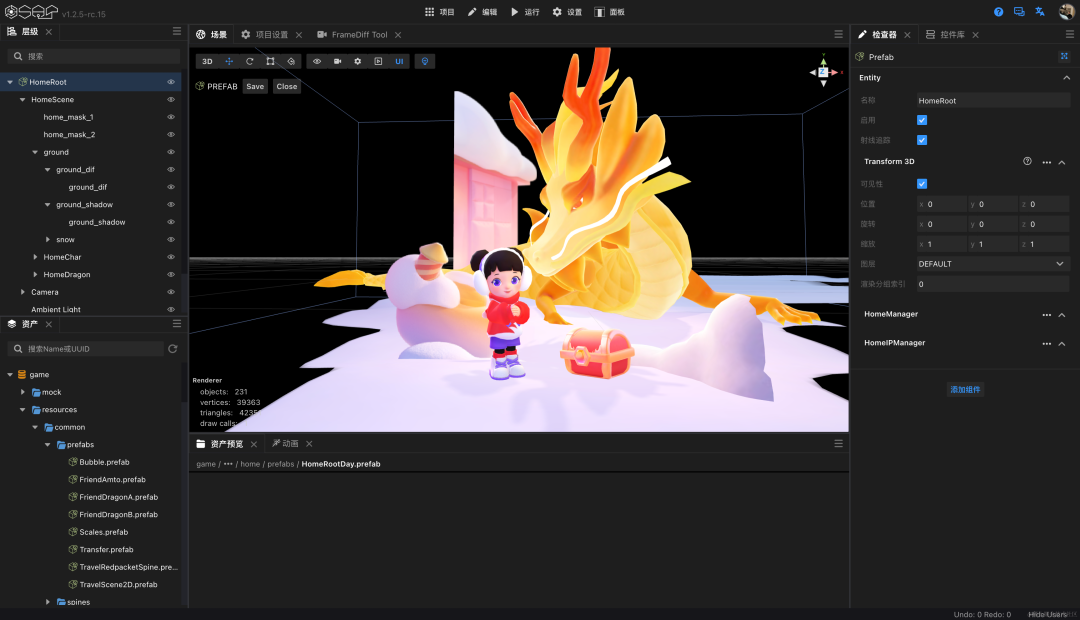Expand the snow tree node
This screenshot has width=1080, height=620.
(48, 240)
